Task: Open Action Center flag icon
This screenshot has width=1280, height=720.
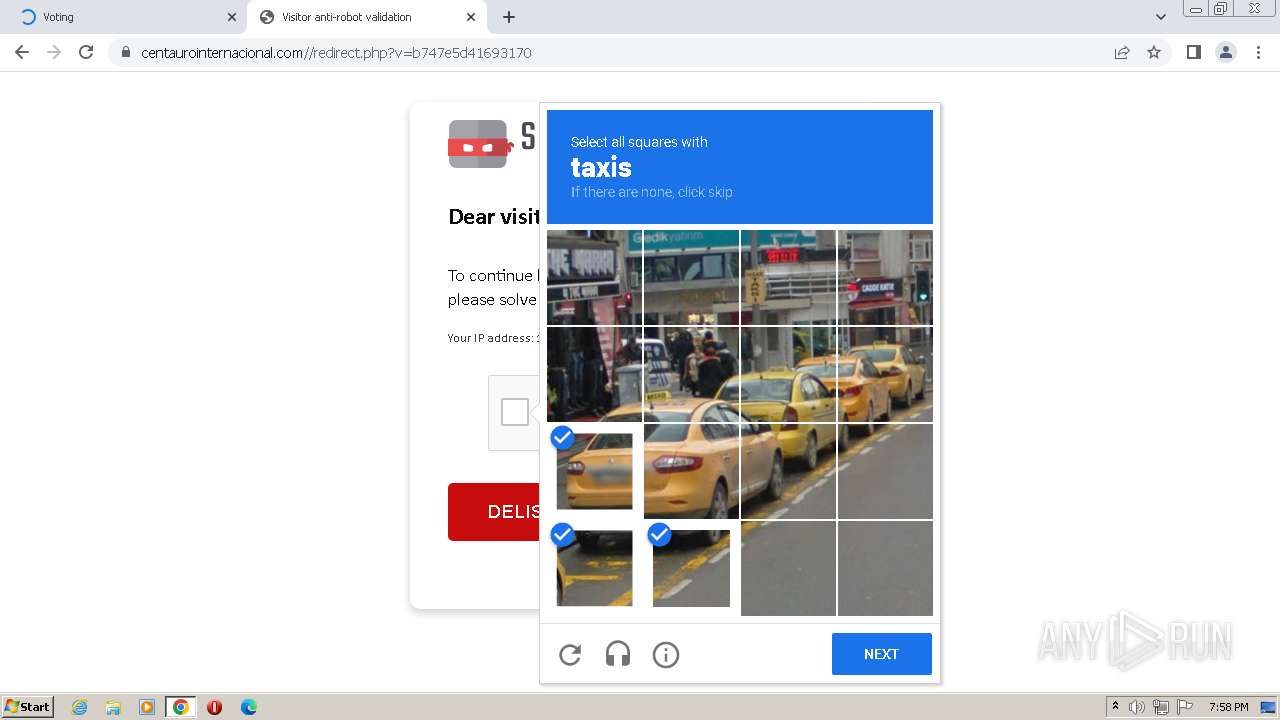Action: click(1185, 707)
